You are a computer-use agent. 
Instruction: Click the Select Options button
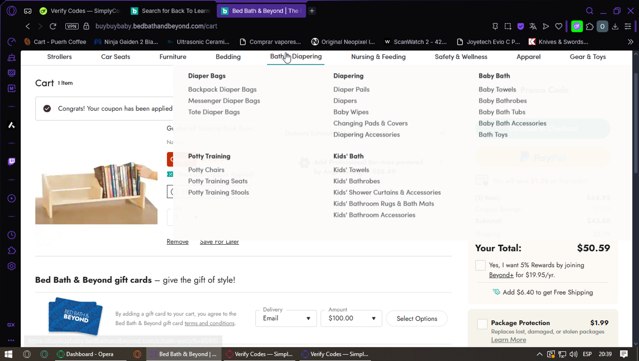click(x=417, y=319)
